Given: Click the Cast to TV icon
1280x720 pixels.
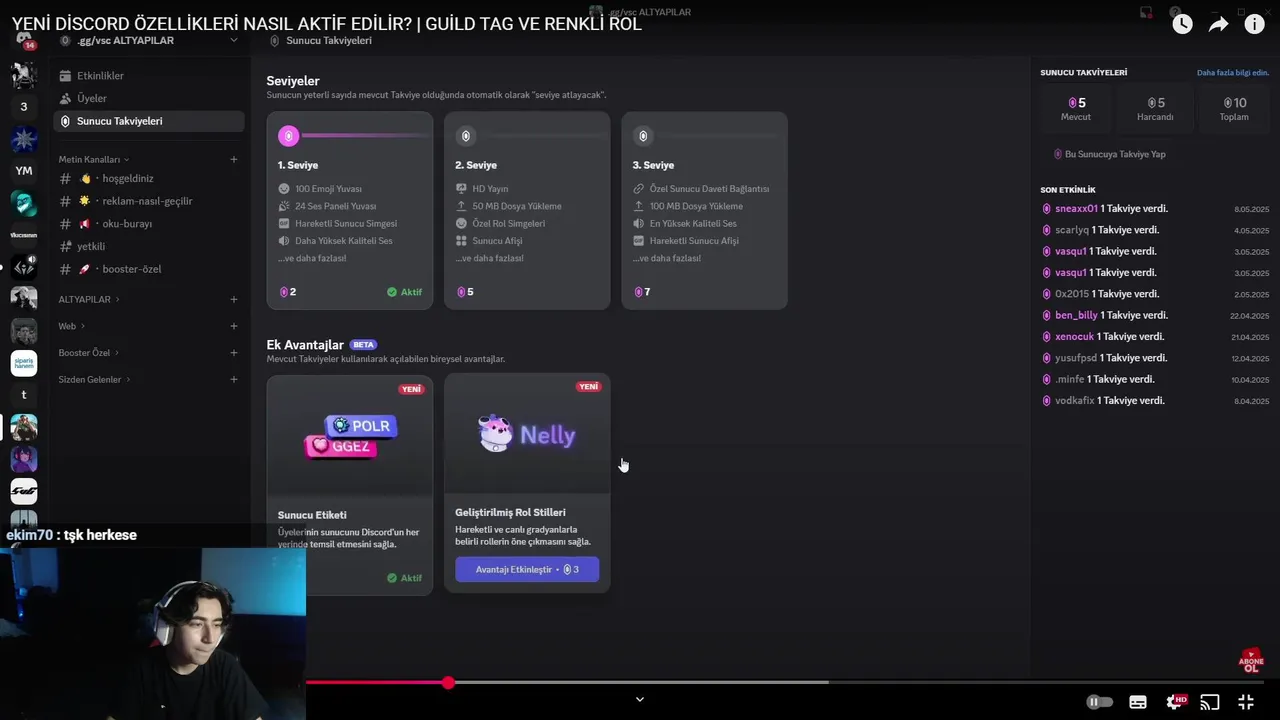Looking at the screenshot, I should pos(1210,702).
